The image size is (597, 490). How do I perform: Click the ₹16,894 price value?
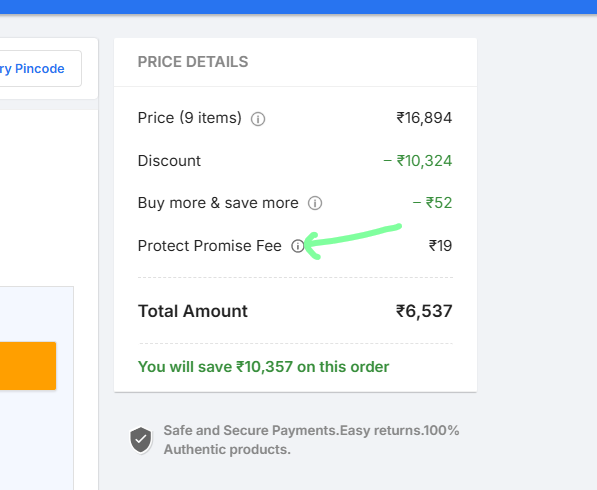pos(424,118)
